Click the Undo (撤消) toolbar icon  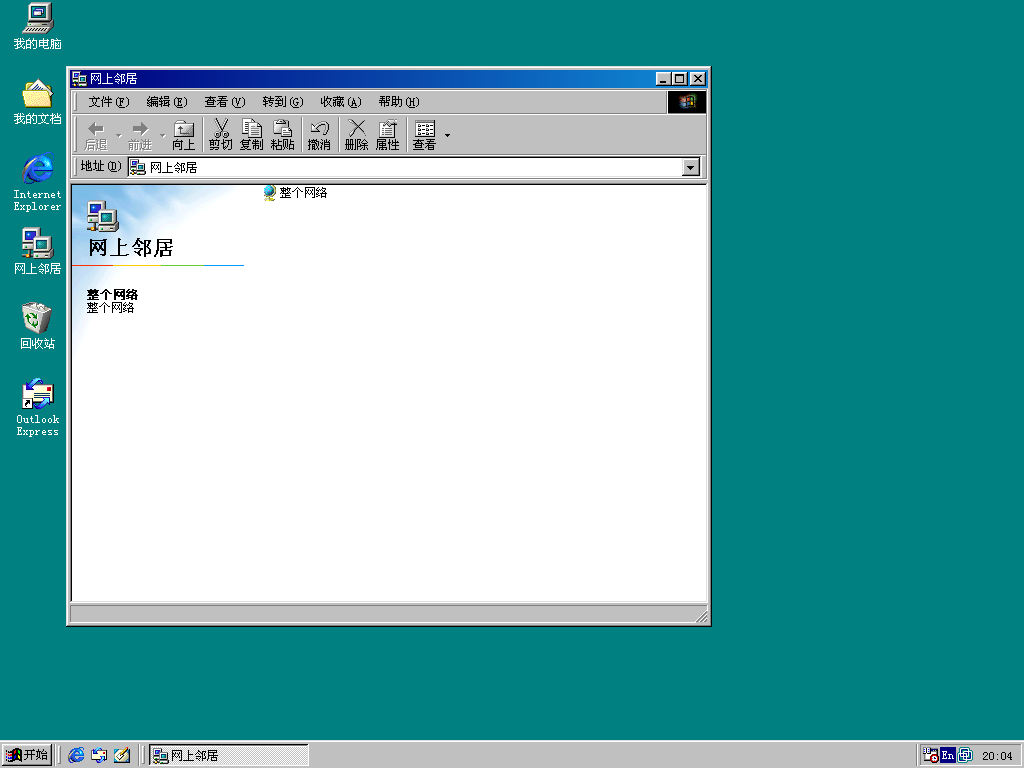coord(319,135)
